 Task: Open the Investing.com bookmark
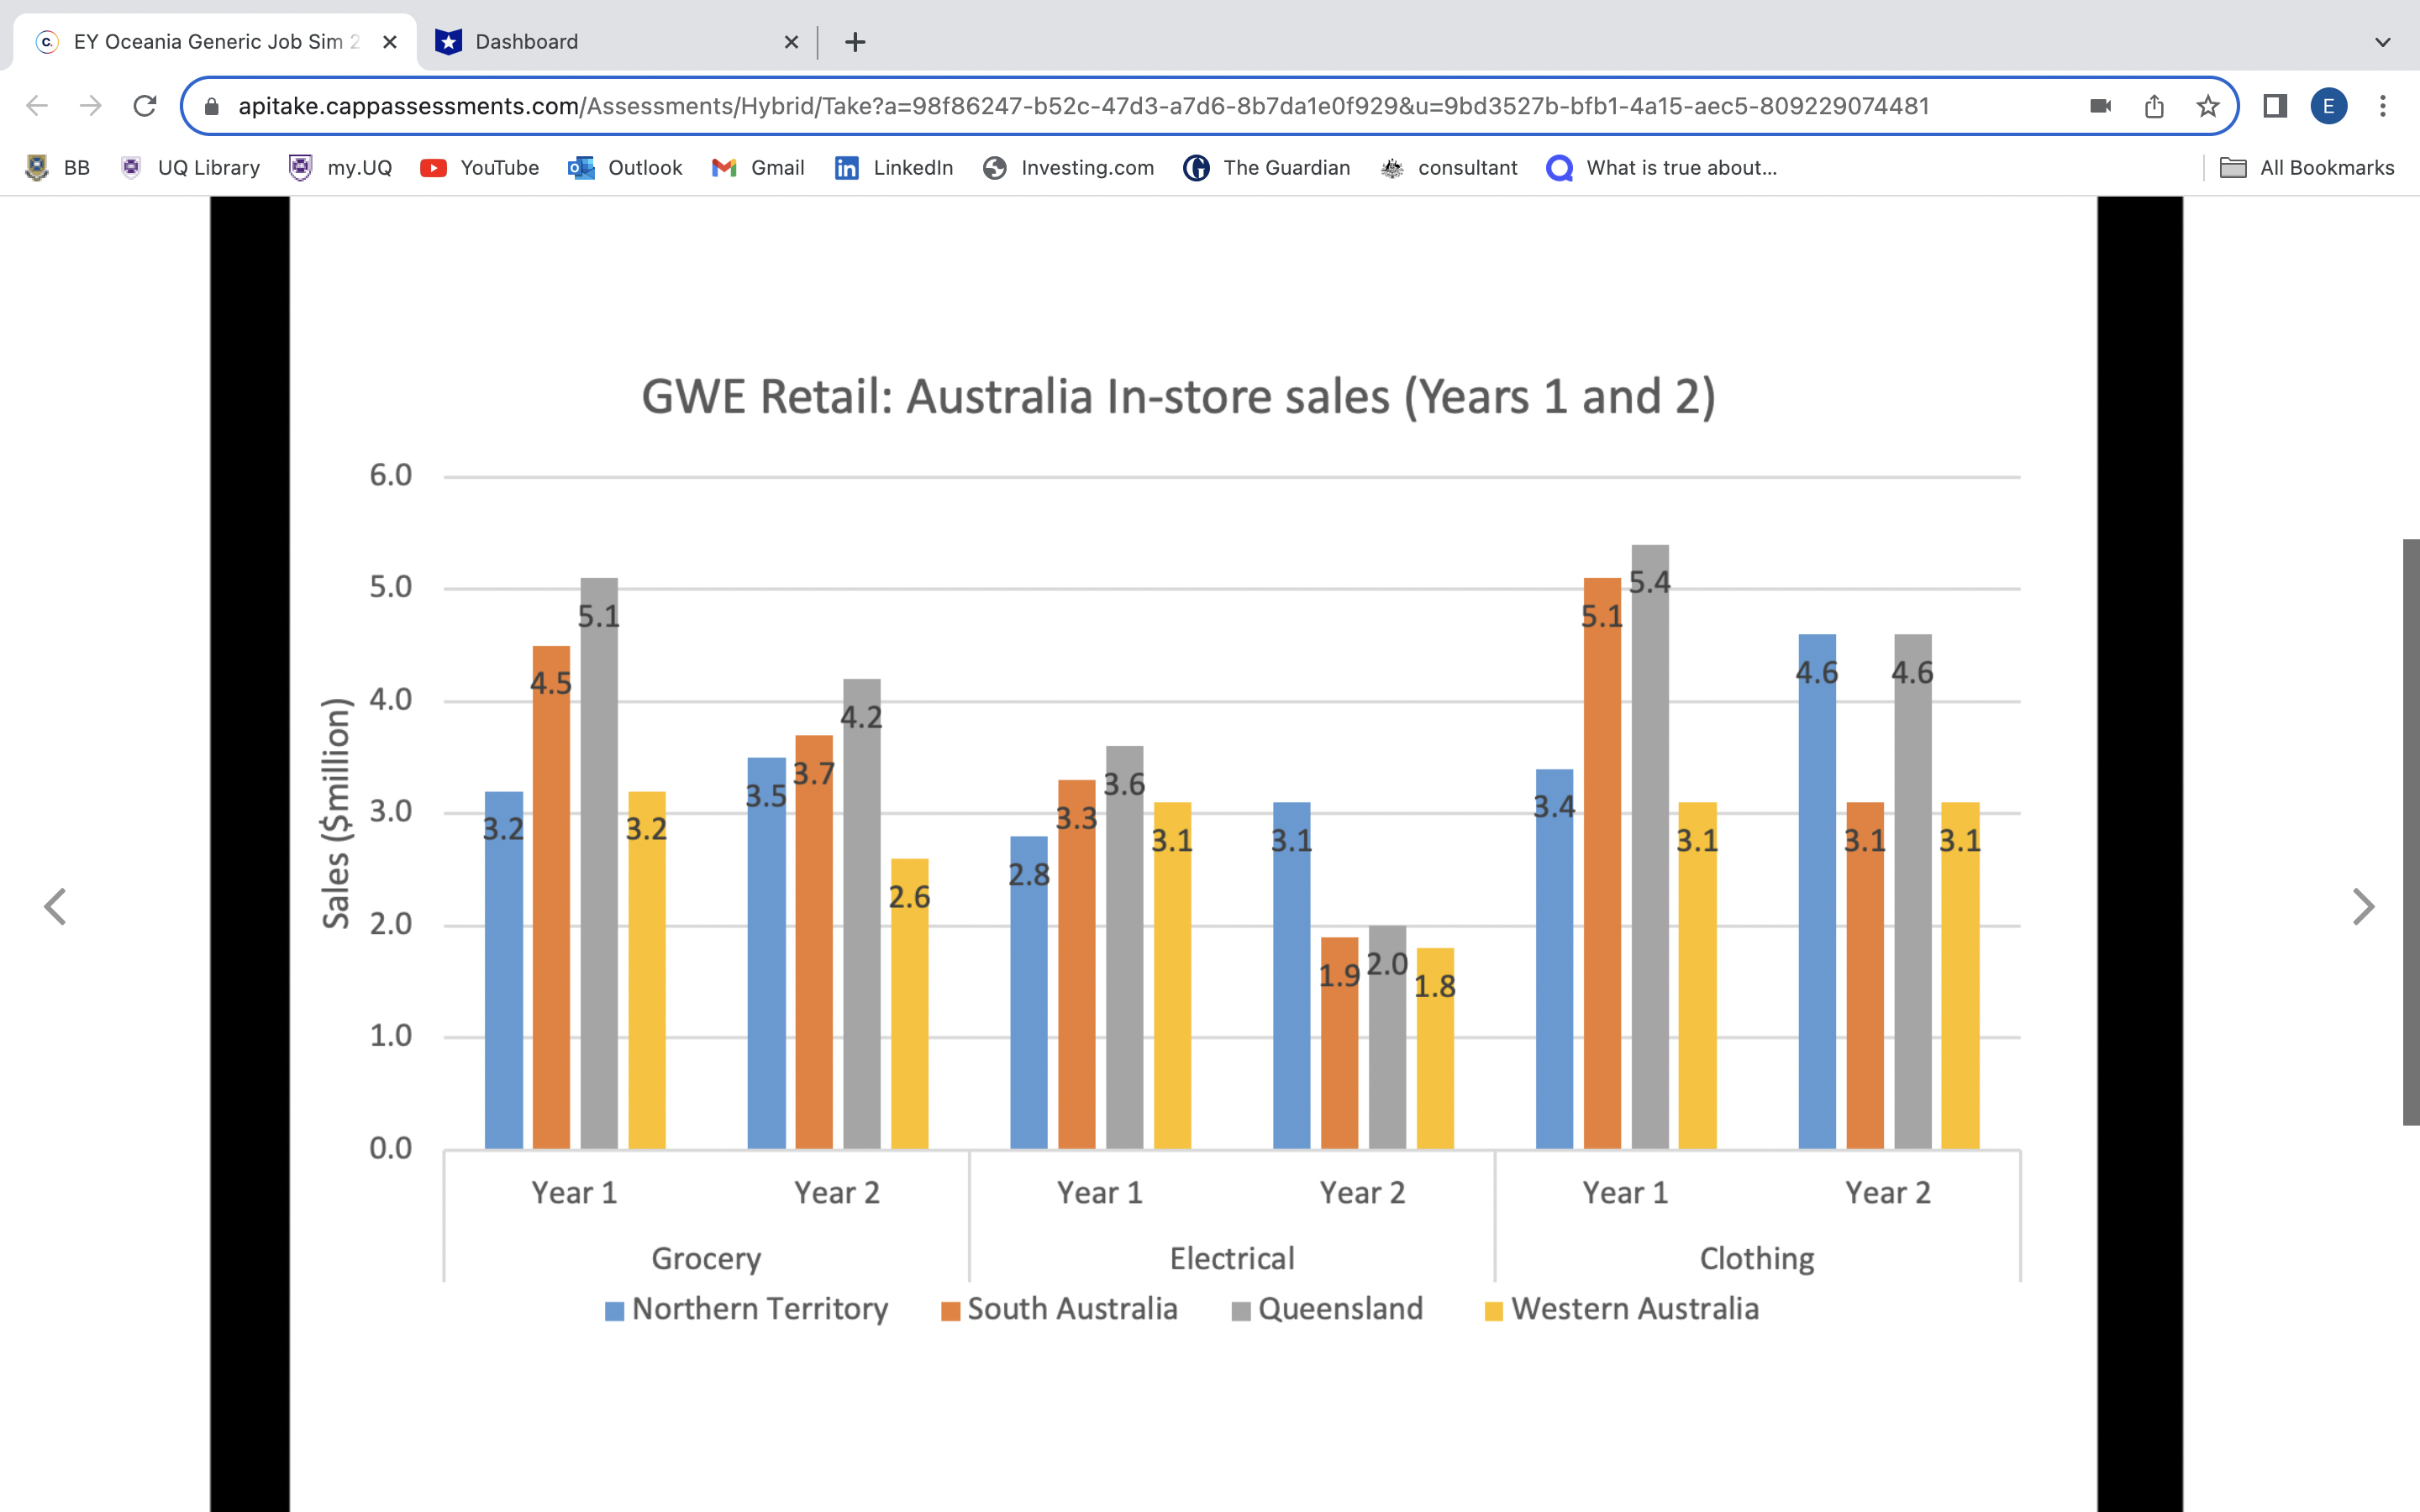(x=1068, y=168)
